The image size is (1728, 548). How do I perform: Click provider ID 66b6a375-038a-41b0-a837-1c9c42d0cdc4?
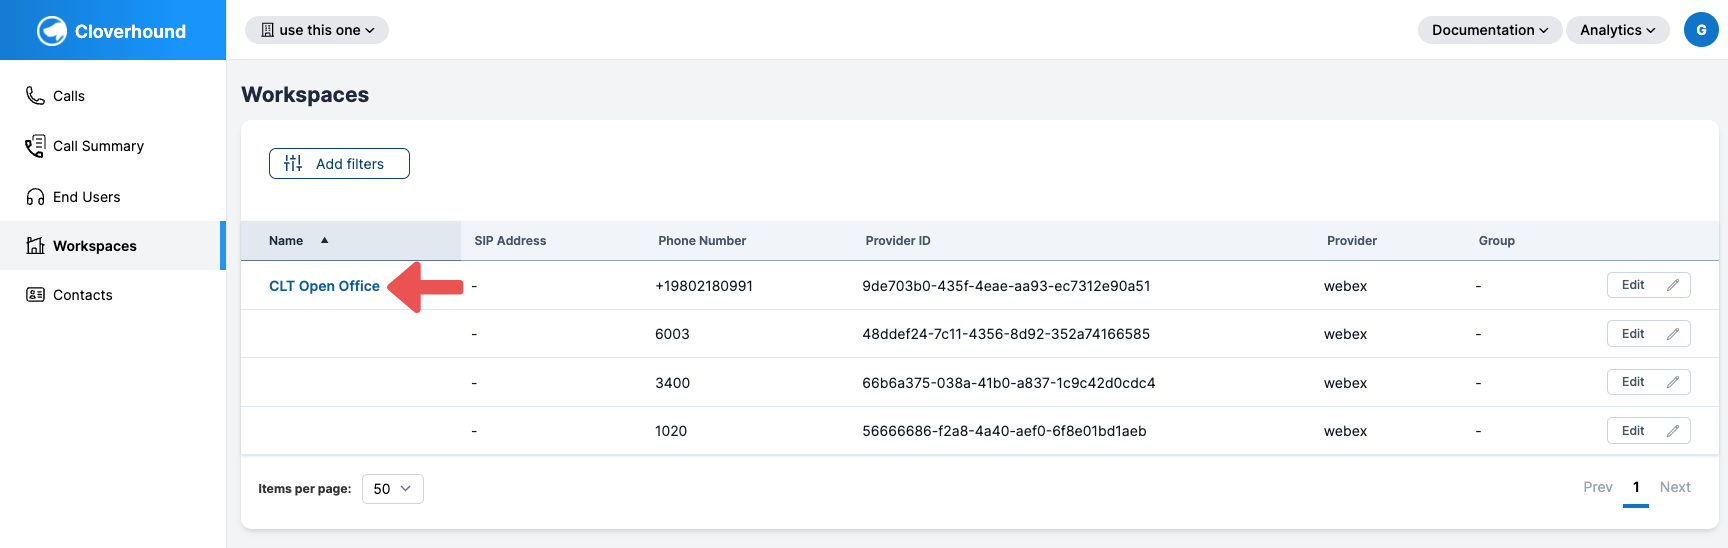[1009, 383]
